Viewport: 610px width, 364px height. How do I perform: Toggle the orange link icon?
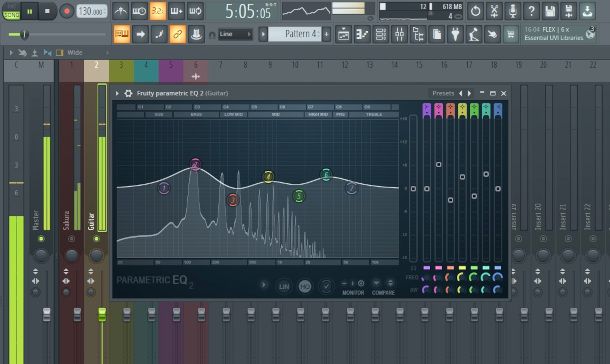coord(177,34)
